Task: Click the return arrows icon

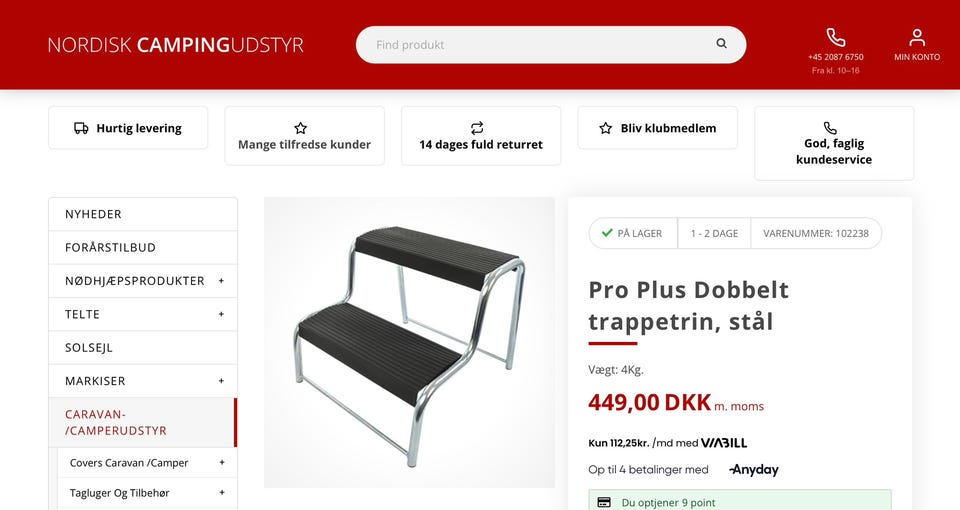Action: [x=477, y=127]
